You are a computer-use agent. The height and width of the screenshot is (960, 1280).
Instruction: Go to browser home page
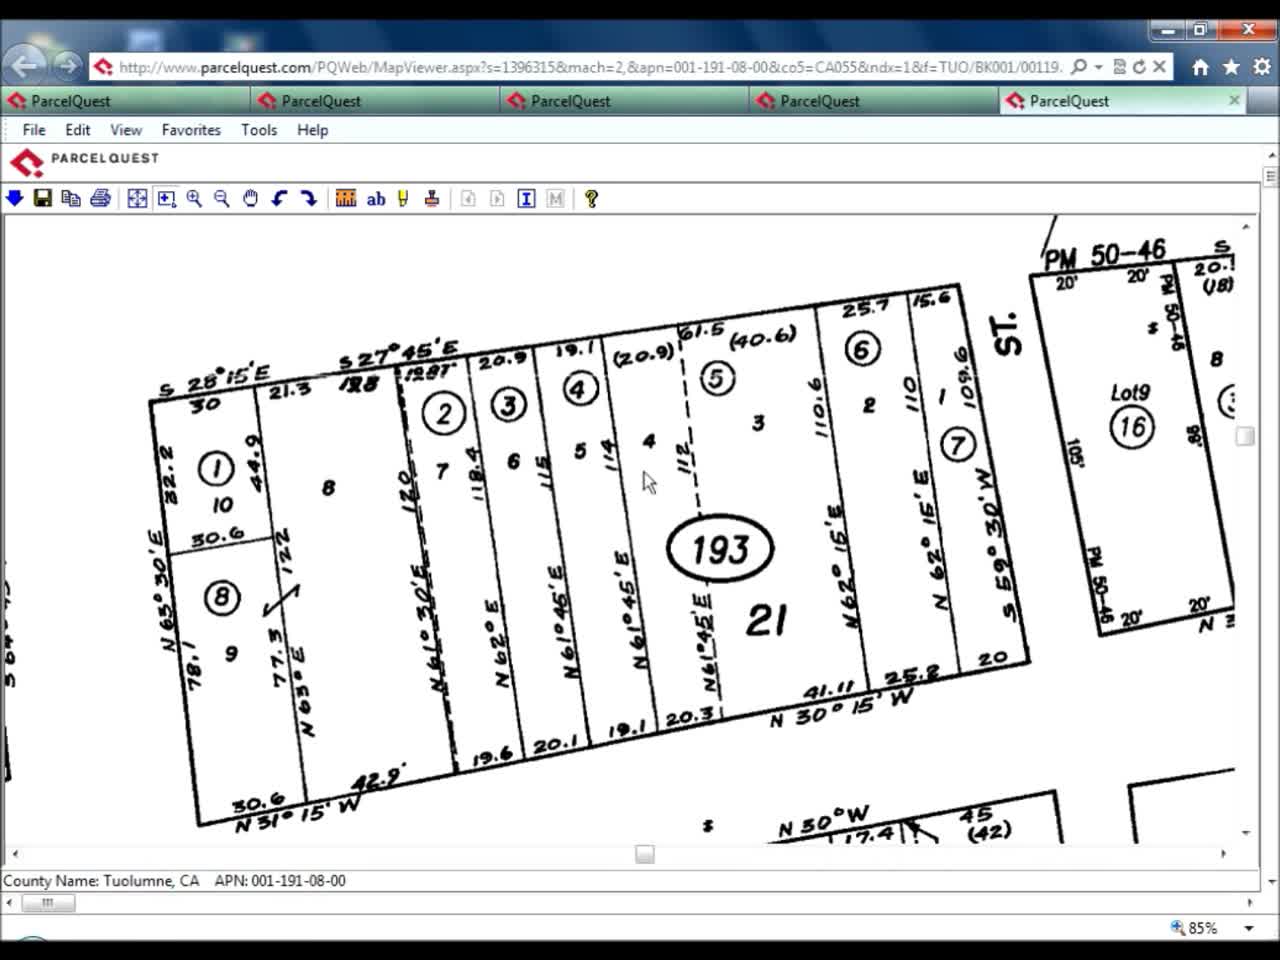1200,67
